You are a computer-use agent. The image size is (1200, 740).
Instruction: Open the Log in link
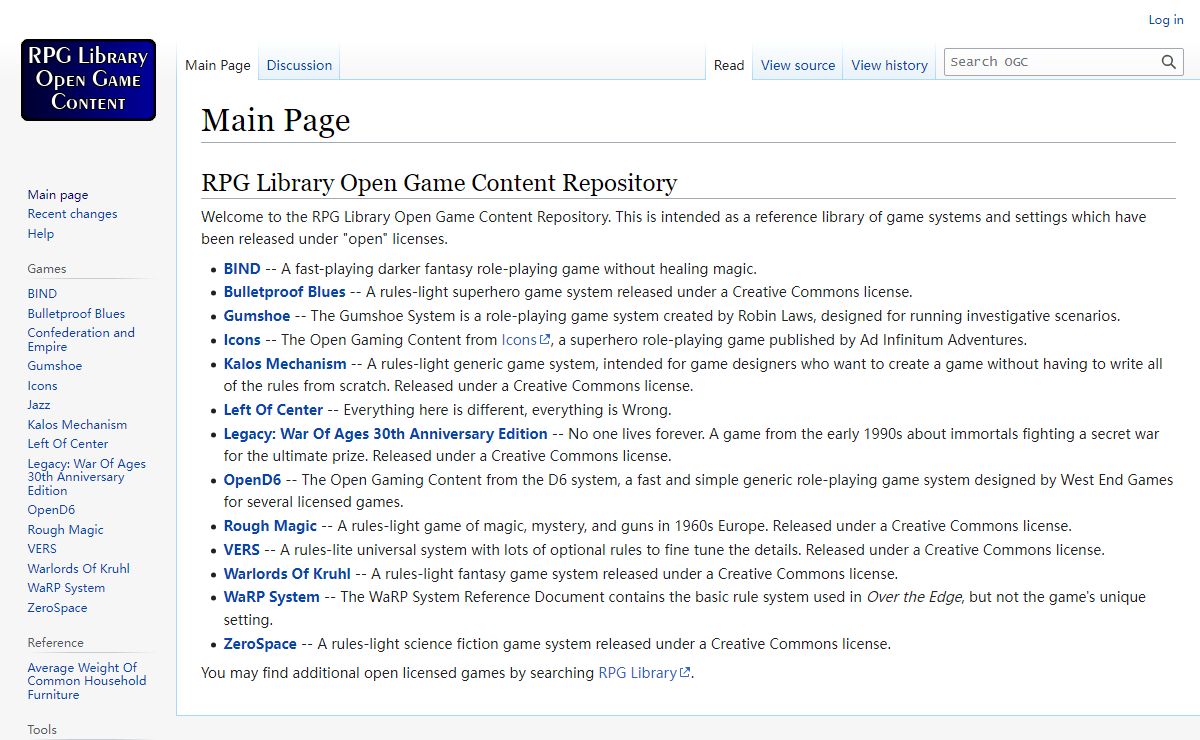[x=1166, y=20]
